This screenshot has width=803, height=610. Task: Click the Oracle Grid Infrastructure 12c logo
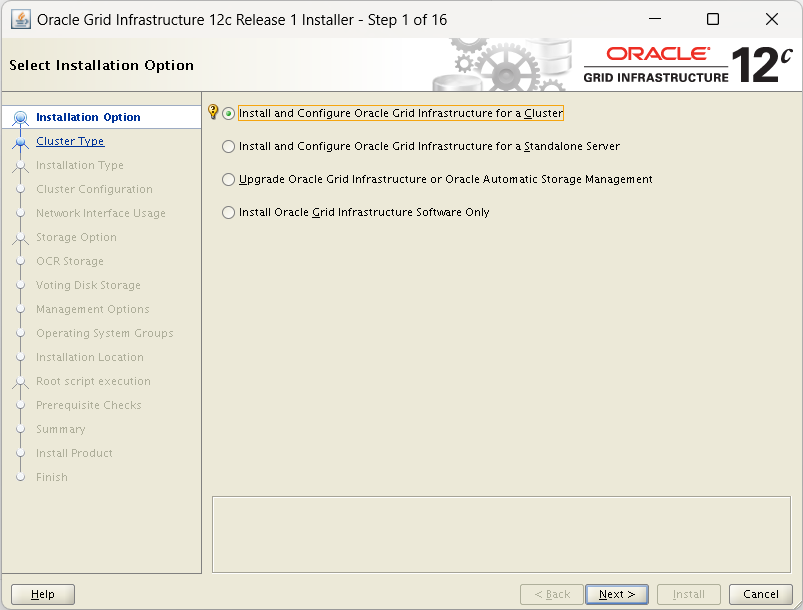point(688,65)
